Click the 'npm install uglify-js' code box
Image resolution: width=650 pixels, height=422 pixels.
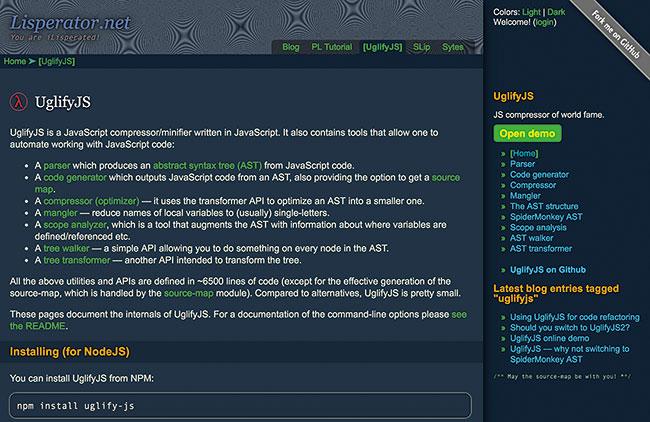[240, 405]
